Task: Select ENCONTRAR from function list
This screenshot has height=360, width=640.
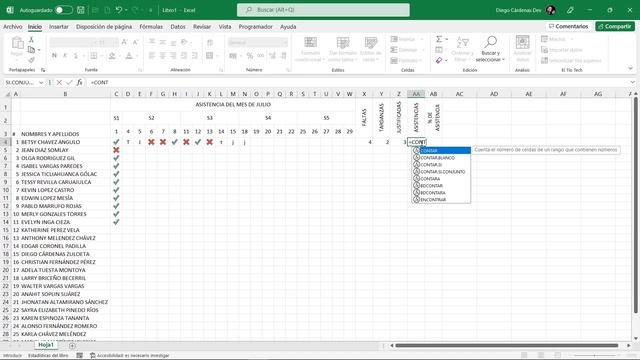Action: pos(441,200)
